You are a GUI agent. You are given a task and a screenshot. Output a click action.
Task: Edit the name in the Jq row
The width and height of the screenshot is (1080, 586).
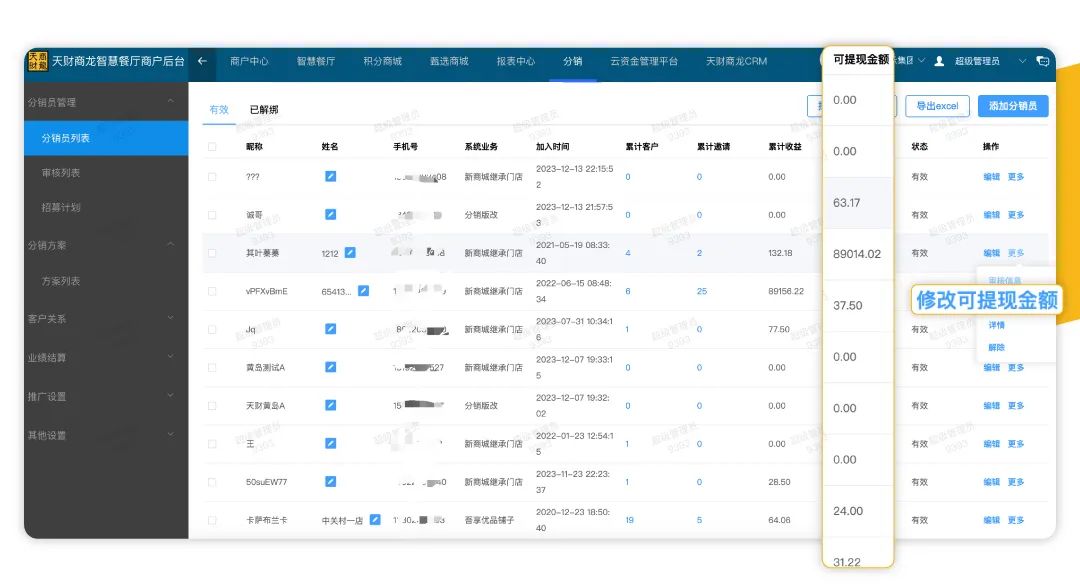(x=331, y=329)
